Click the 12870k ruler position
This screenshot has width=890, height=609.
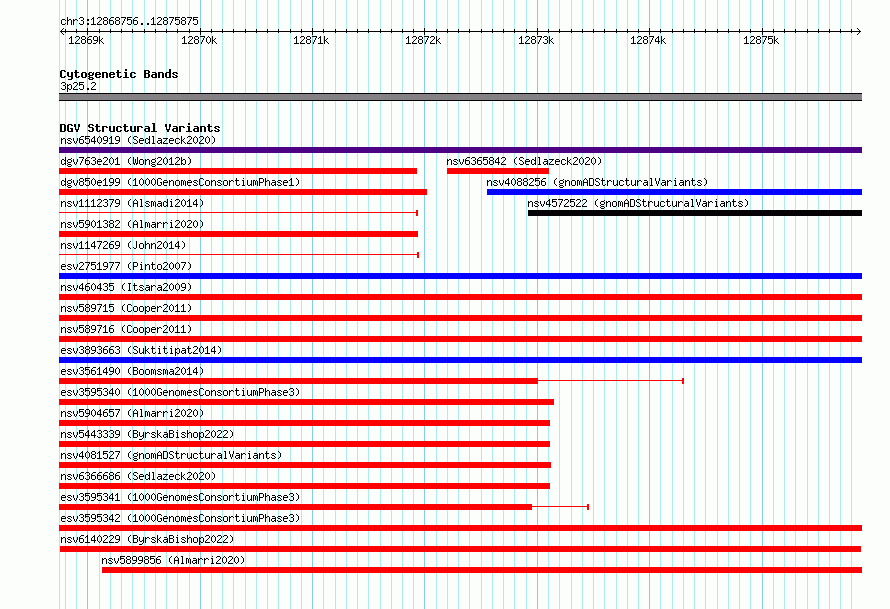[x=199, y=40]
